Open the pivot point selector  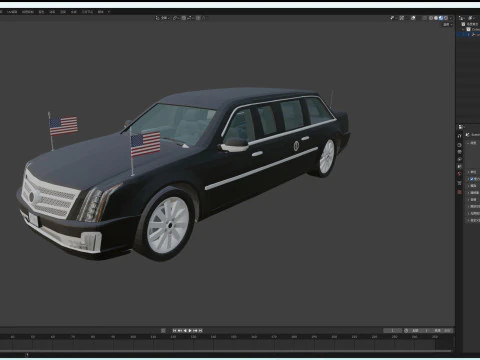click(x=176, y=18)
